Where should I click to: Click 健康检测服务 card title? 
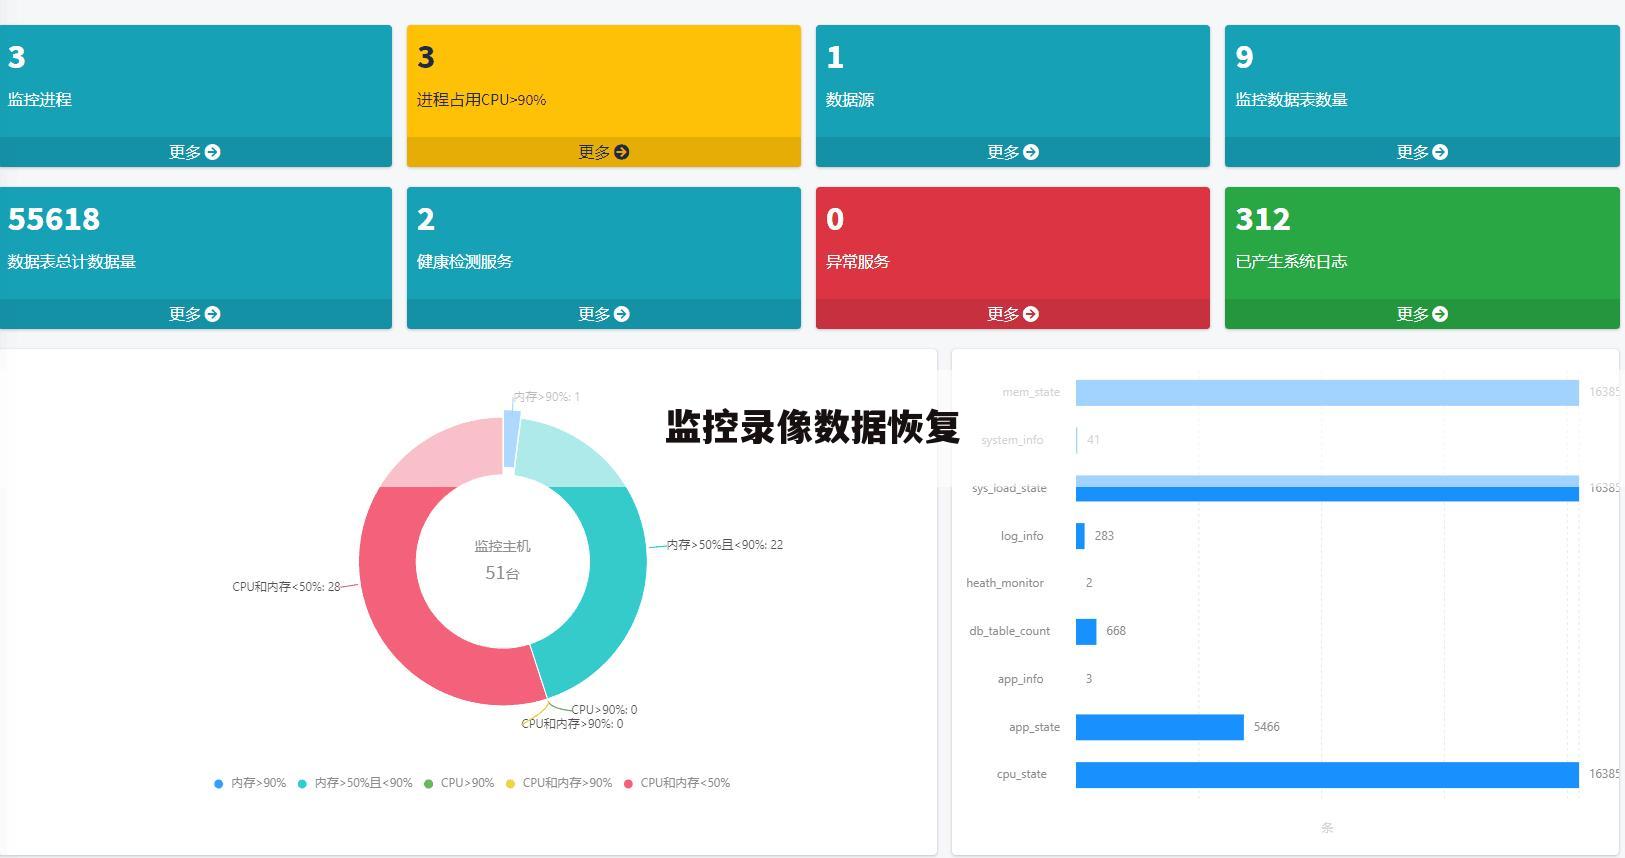tap(465, 262)
